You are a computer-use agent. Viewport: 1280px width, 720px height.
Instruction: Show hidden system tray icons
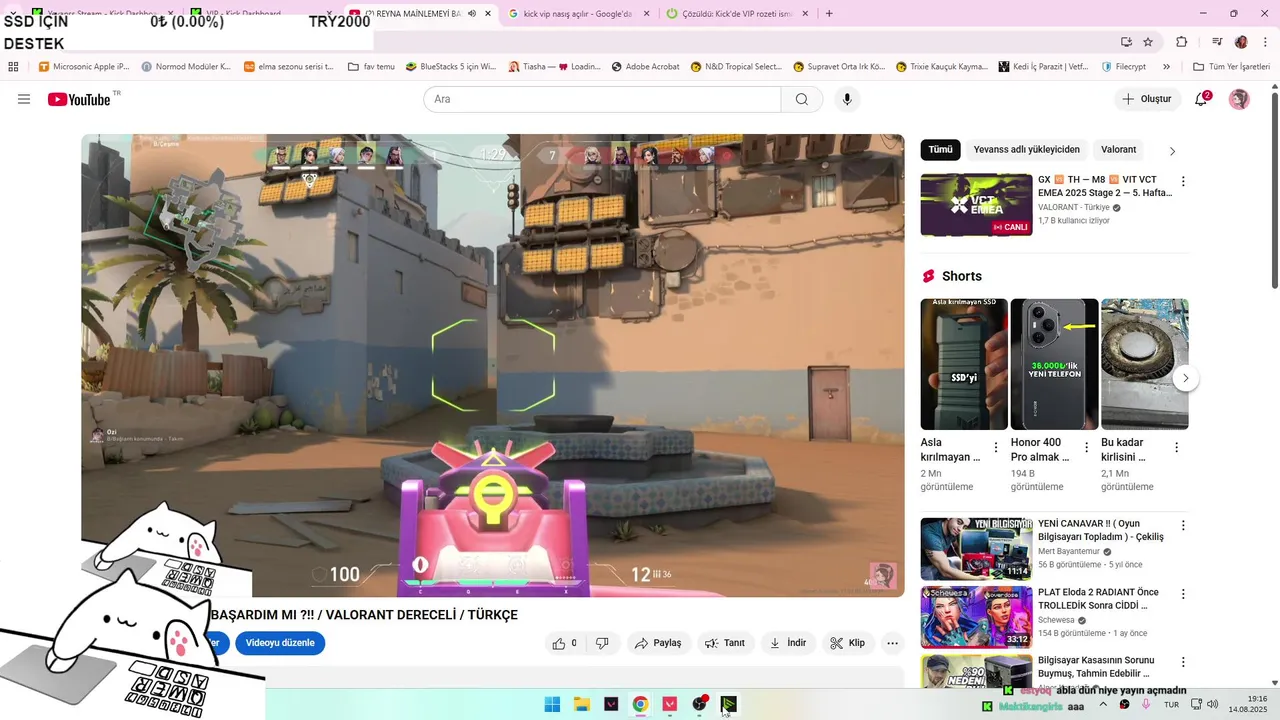tap(1105, 704)
